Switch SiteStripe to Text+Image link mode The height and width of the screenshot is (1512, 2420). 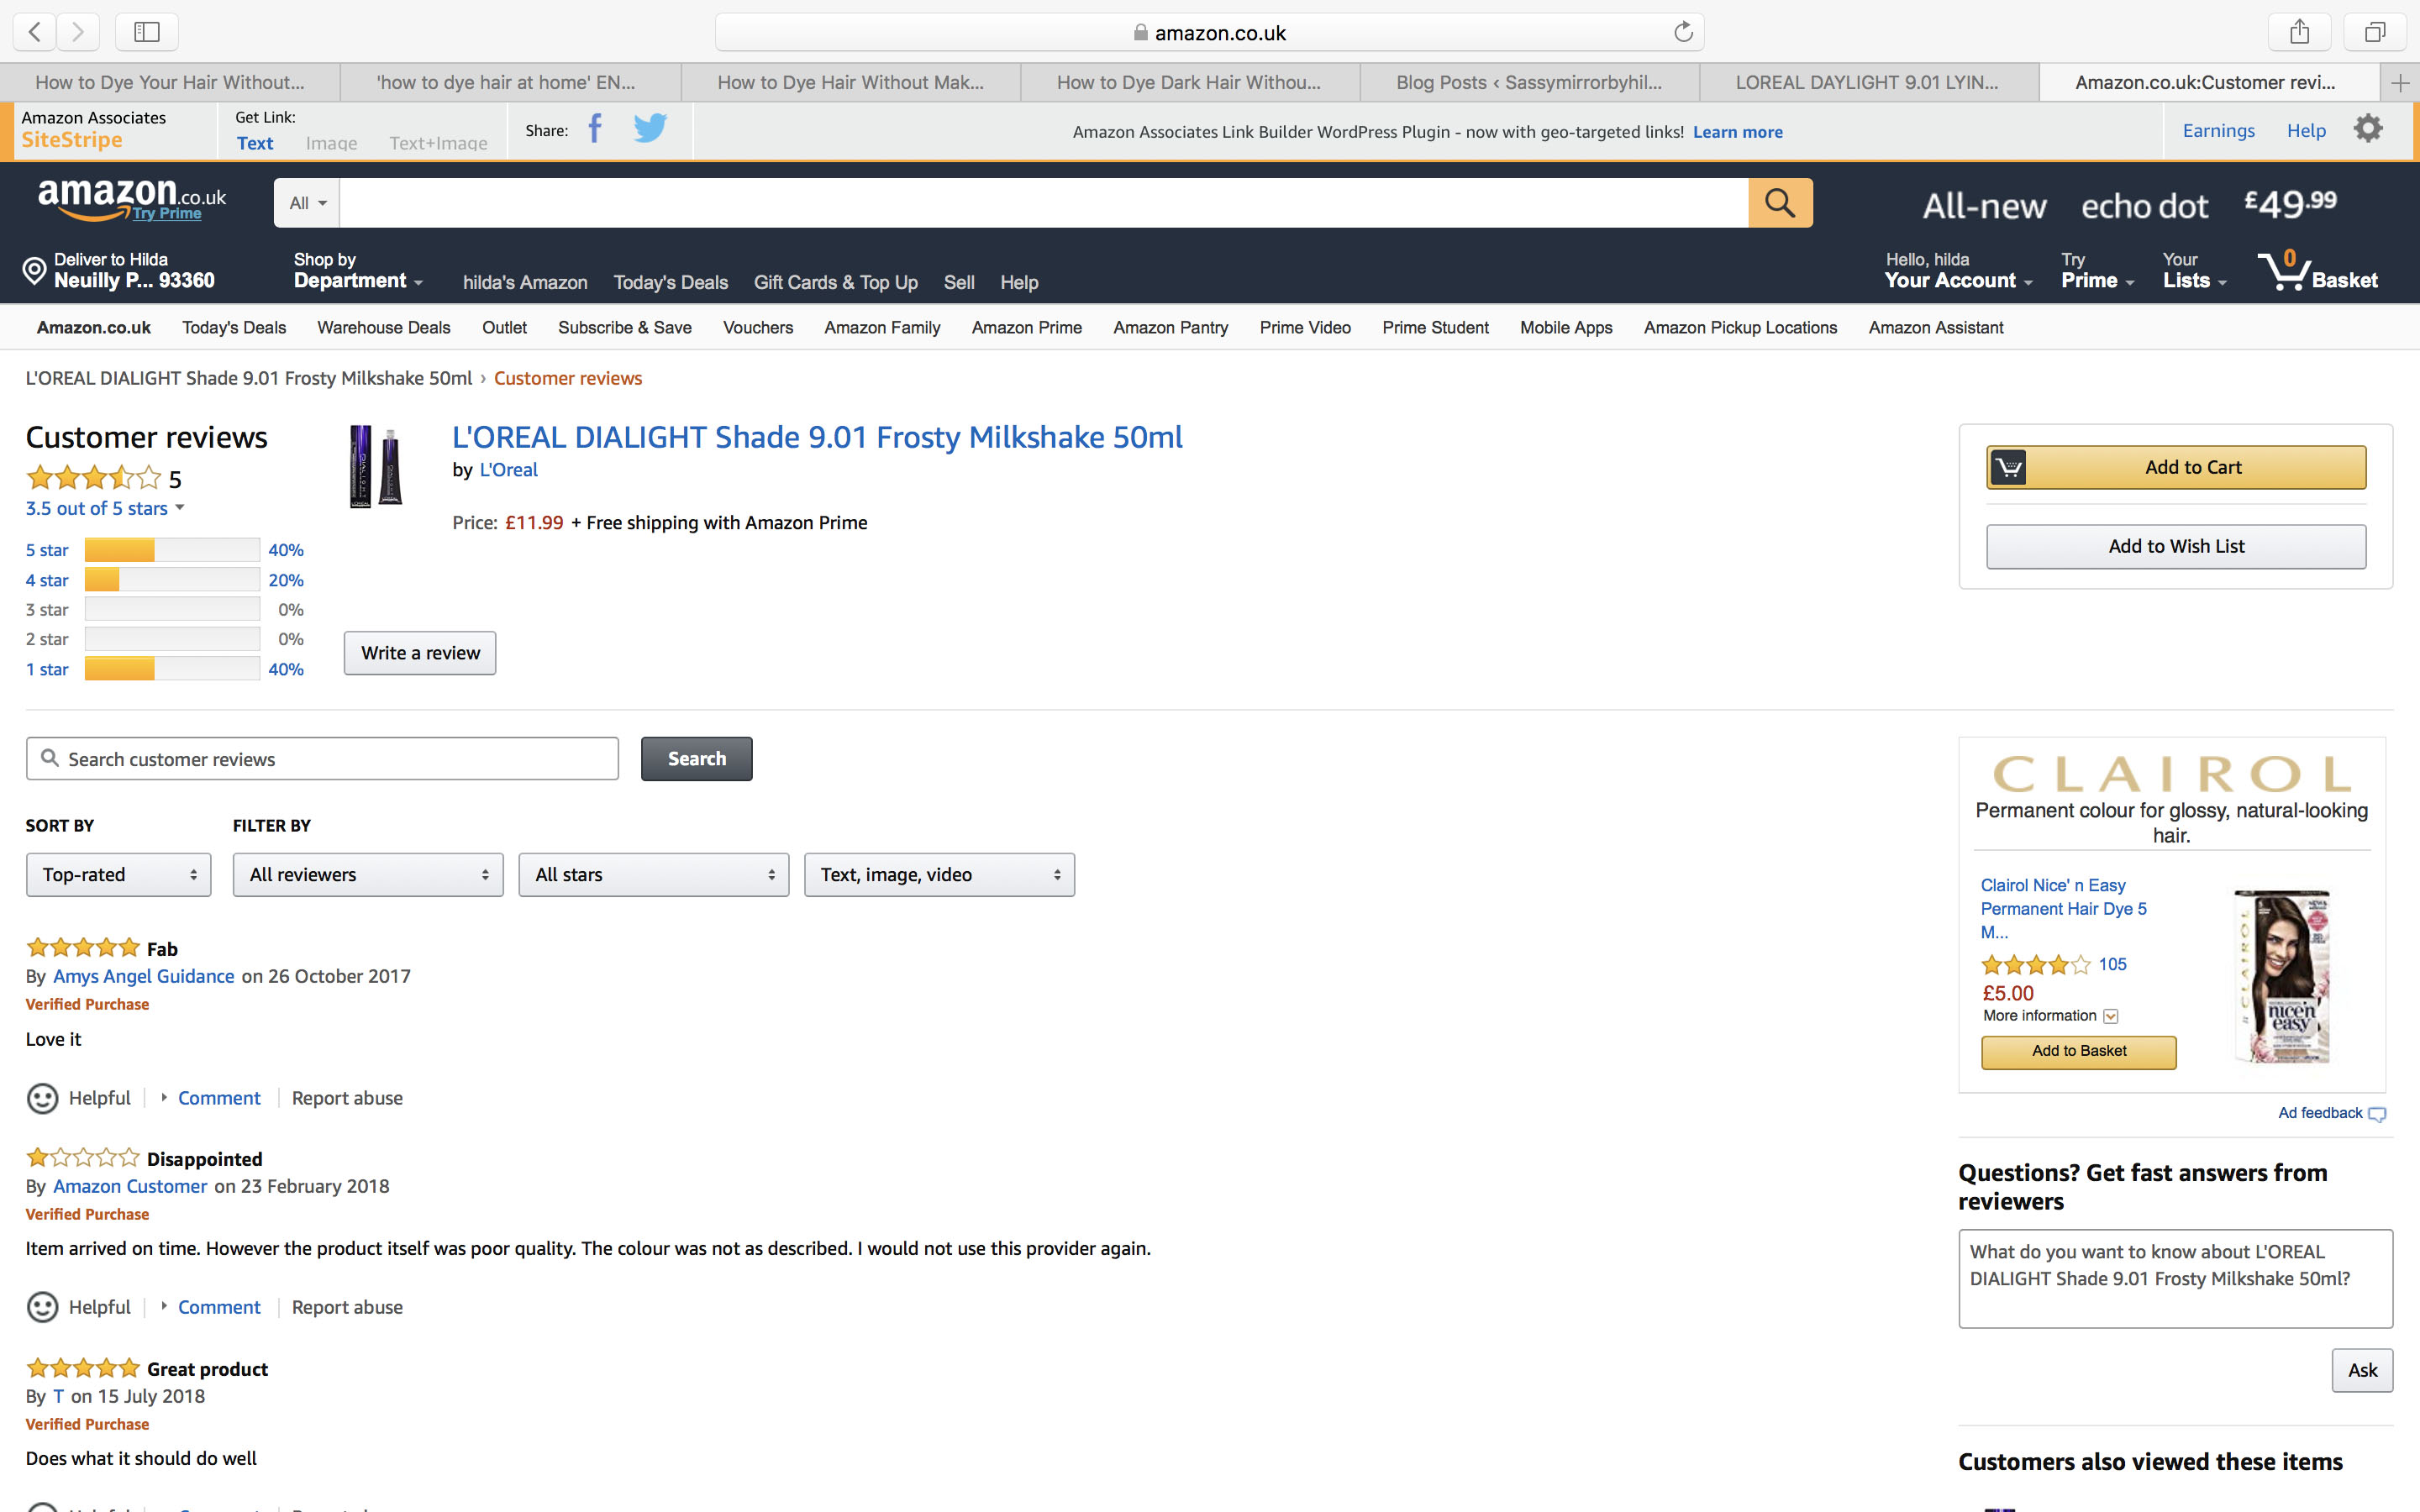(438, 142)
